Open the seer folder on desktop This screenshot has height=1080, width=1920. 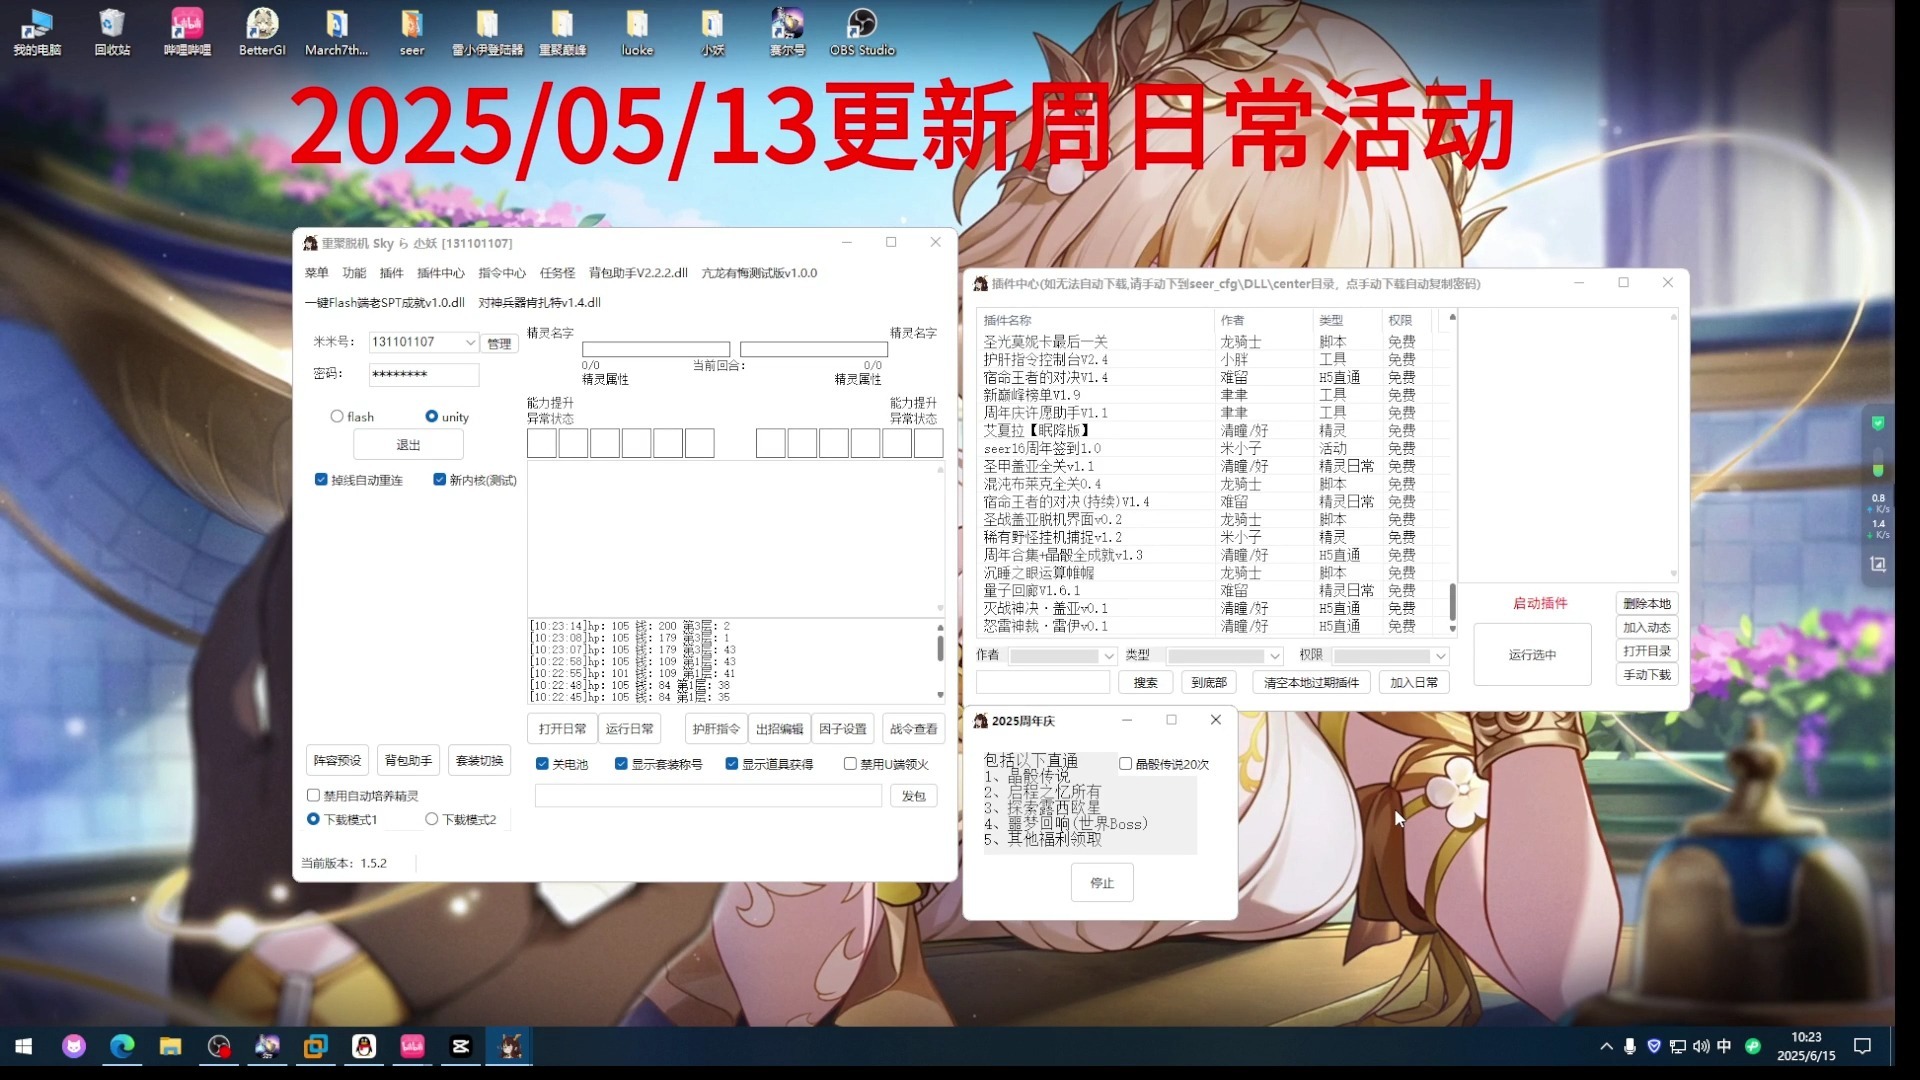pos(412,31)
